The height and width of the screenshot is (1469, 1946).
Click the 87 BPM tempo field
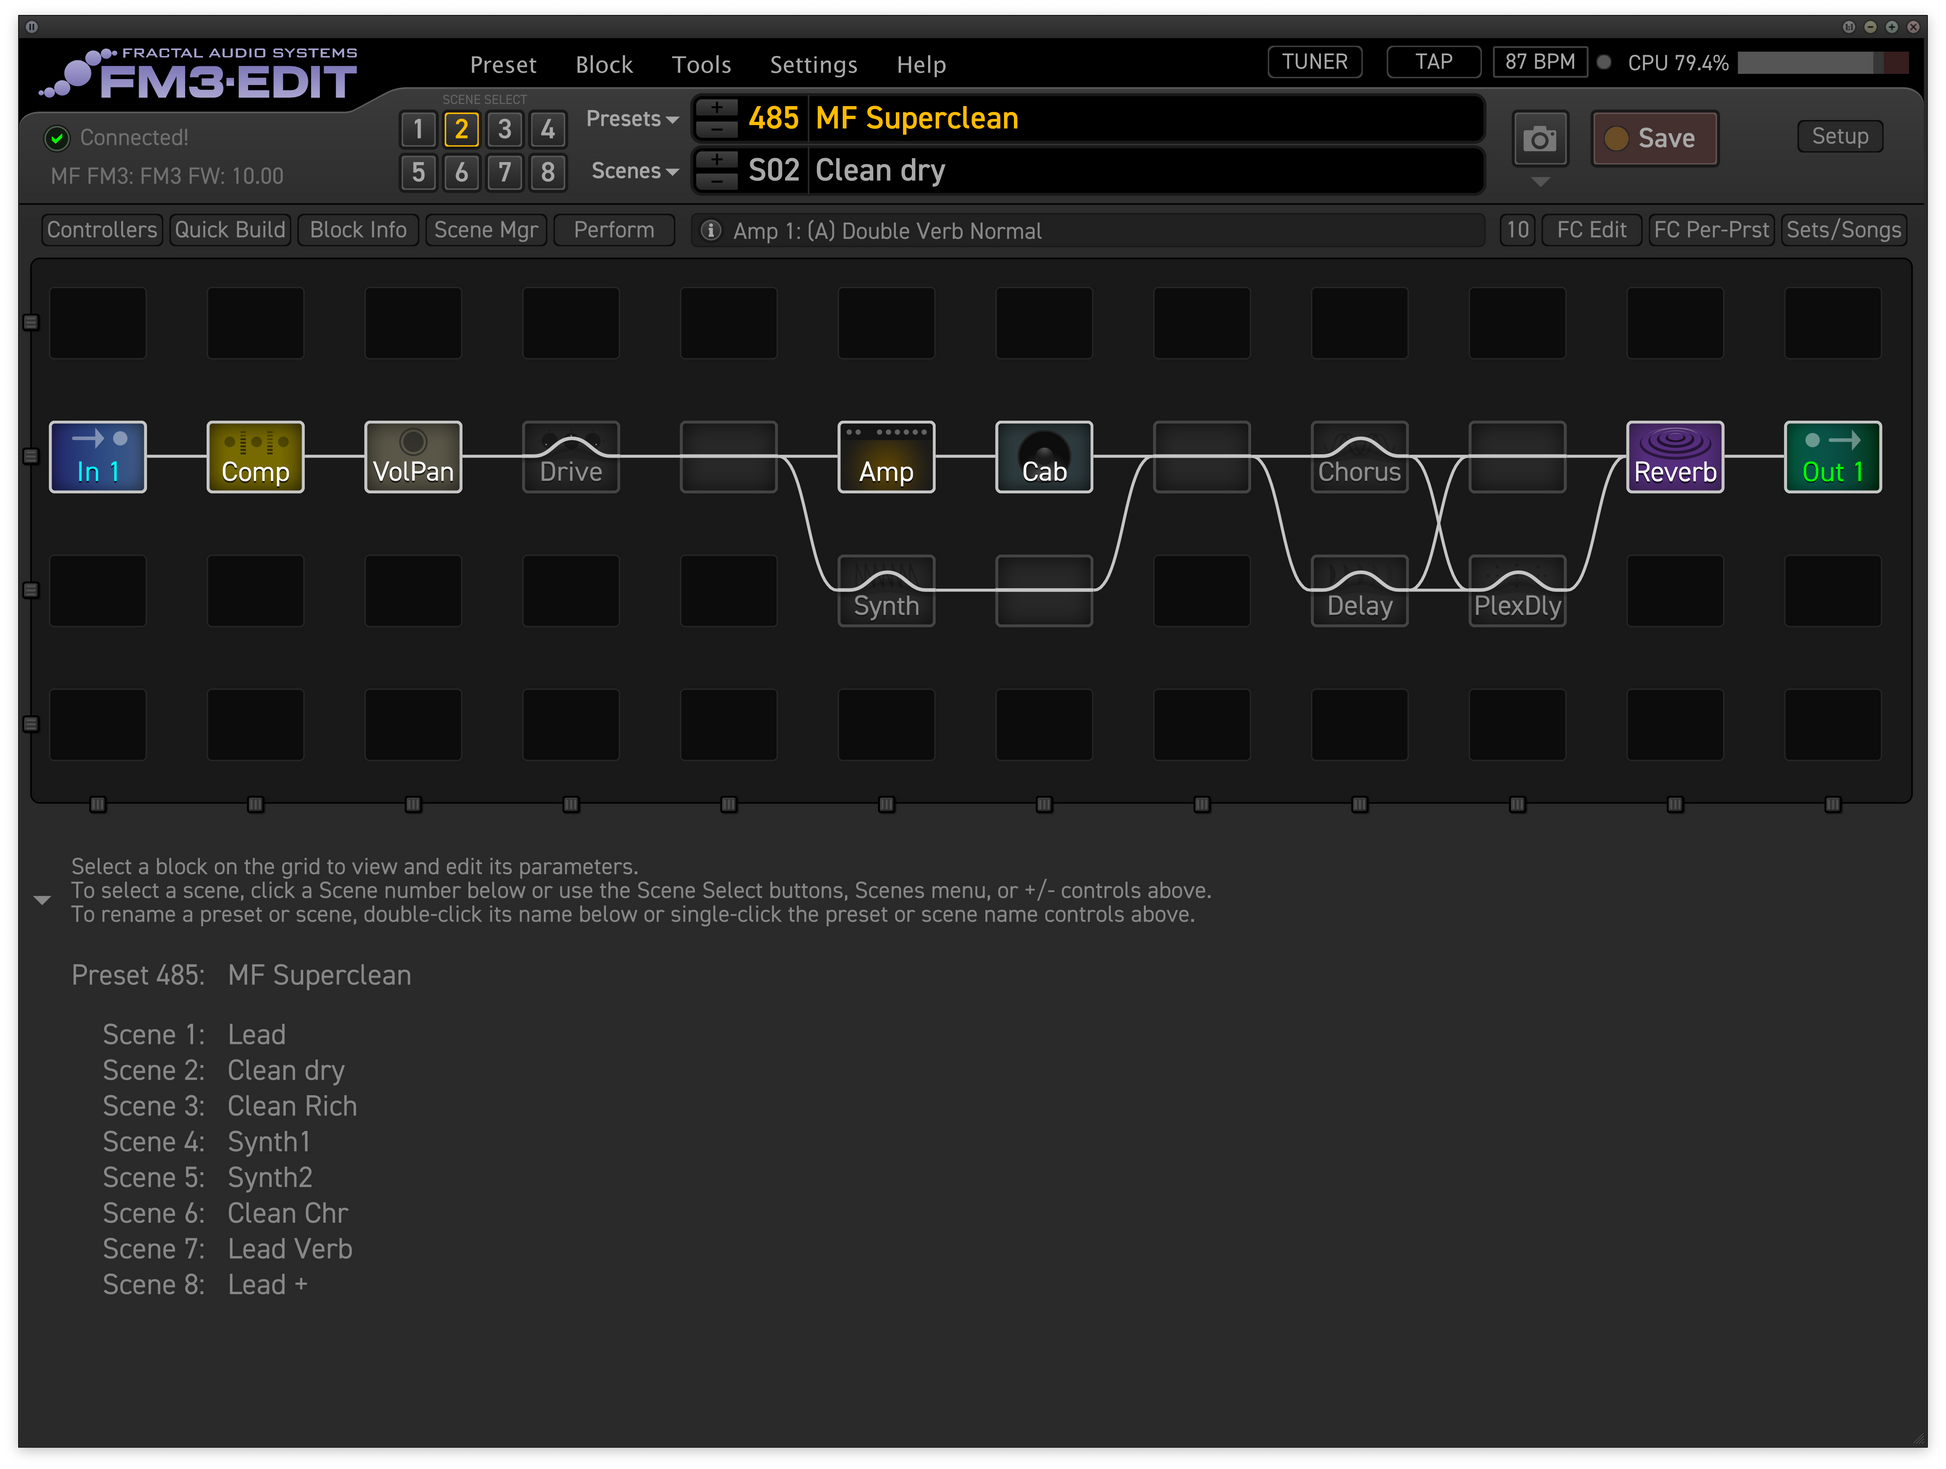pos(1539,62)
